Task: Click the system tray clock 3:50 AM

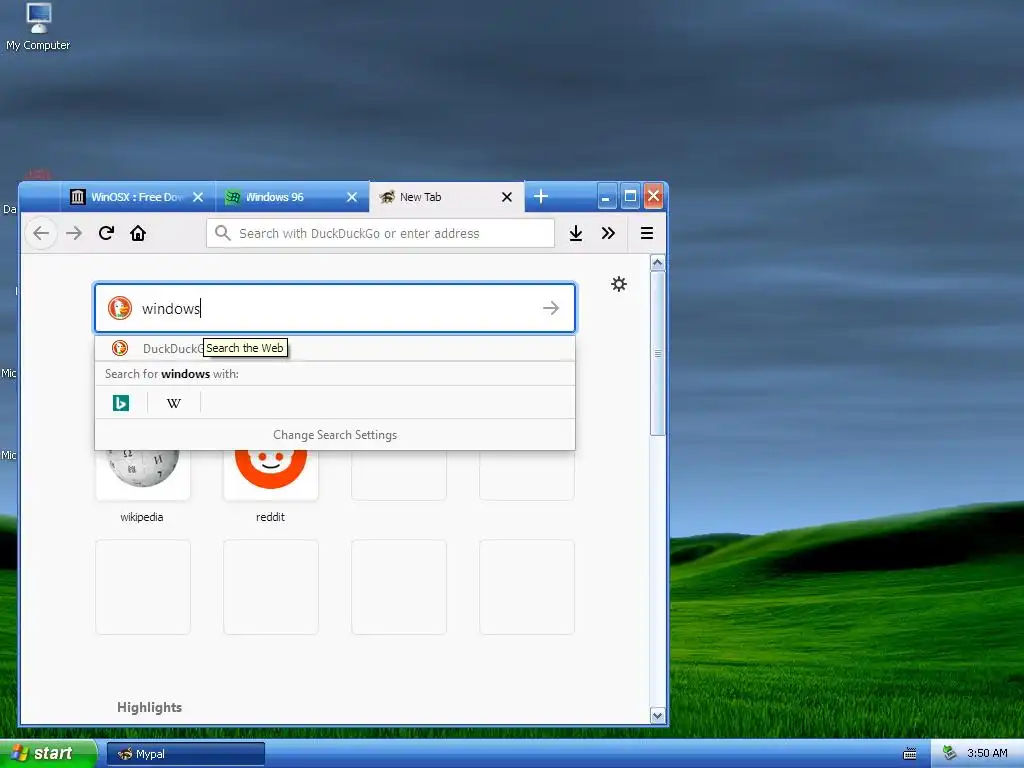Action: coord(987,753)
